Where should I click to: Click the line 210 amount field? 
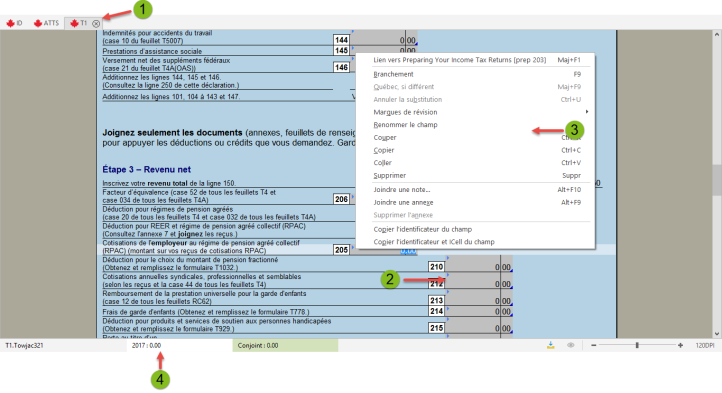[x=478, y=267]
